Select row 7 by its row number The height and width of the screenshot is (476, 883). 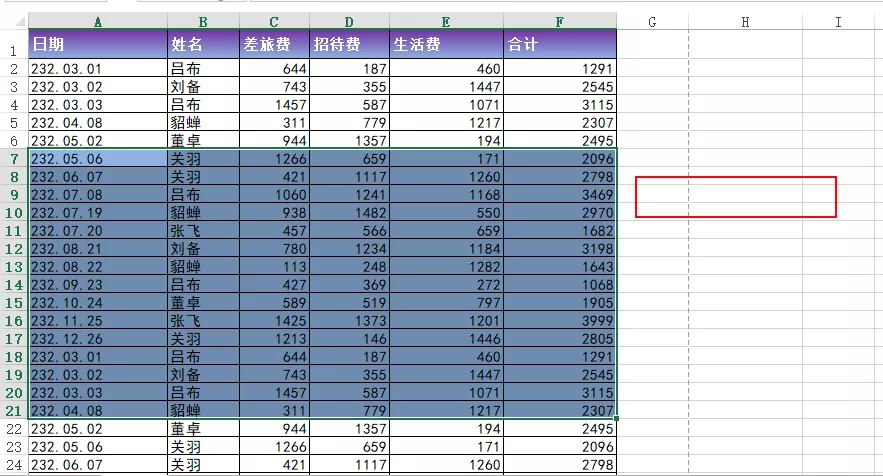14,159
